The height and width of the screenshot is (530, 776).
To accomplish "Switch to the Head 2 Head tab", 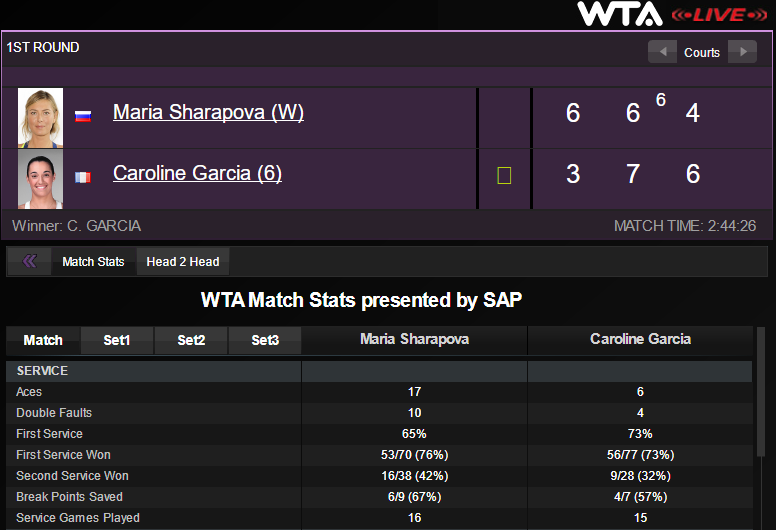I will (183, 262).
